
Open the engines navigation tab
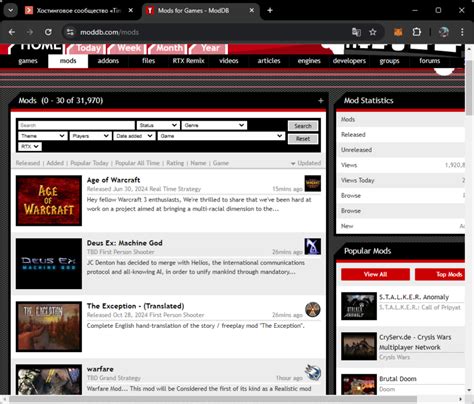[309, 61]
